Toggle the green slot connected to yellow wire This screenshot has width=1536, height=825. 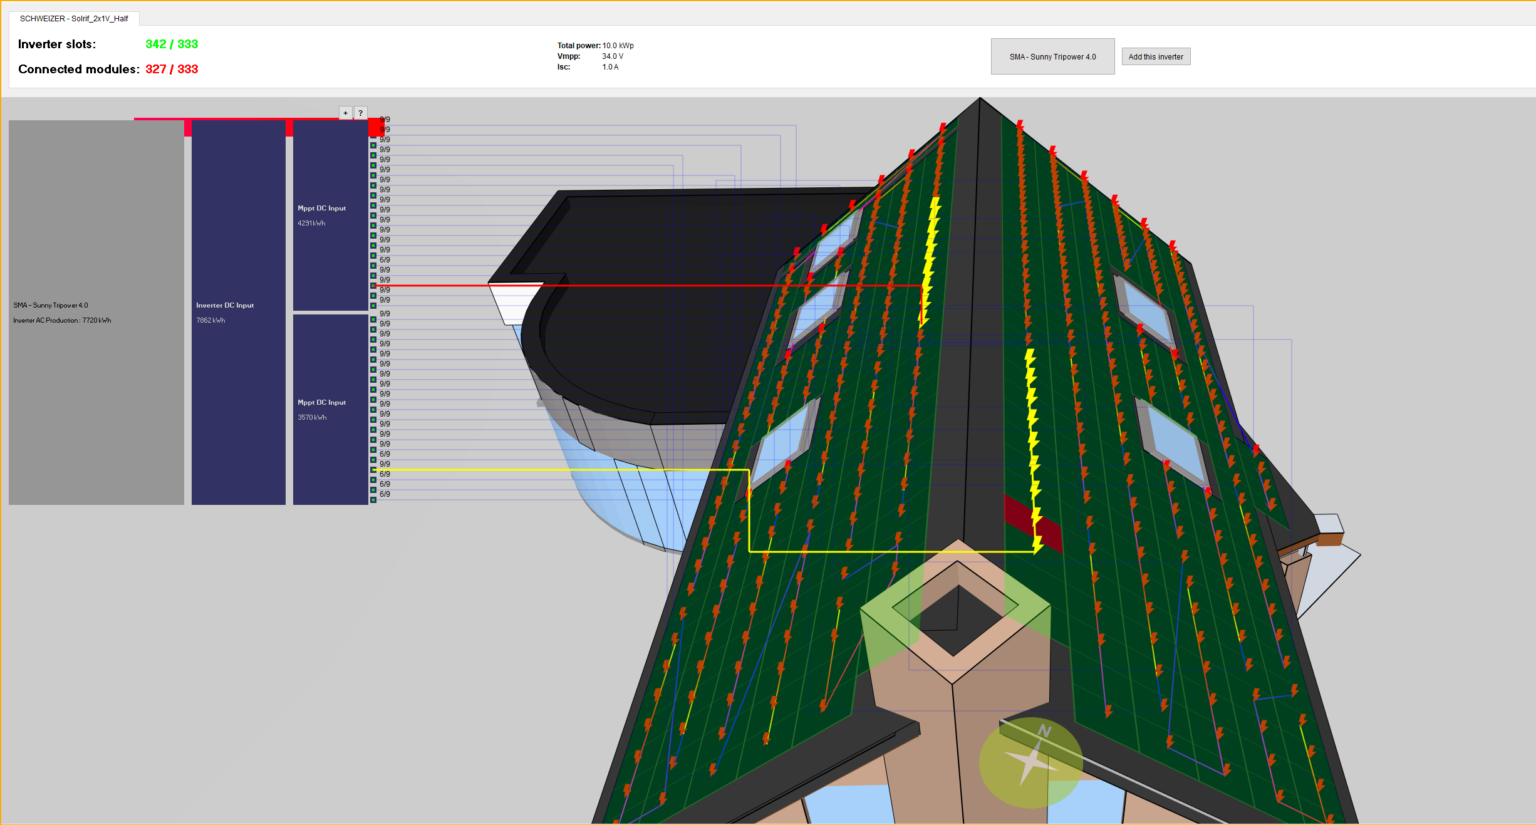tap(374, 469)
